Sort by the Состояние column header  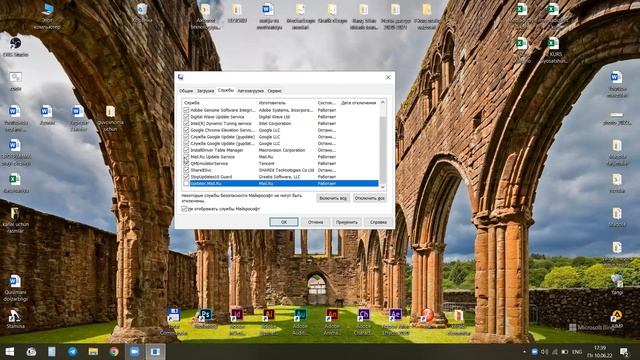pyautogui.click(x=328, y=103)
